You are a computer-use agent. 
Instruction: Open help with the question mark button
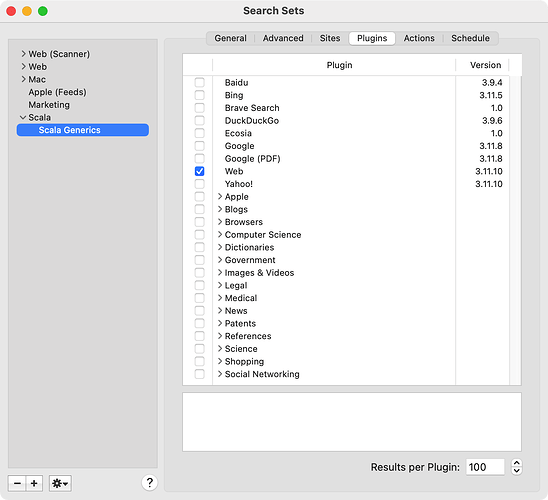(150, 483)
